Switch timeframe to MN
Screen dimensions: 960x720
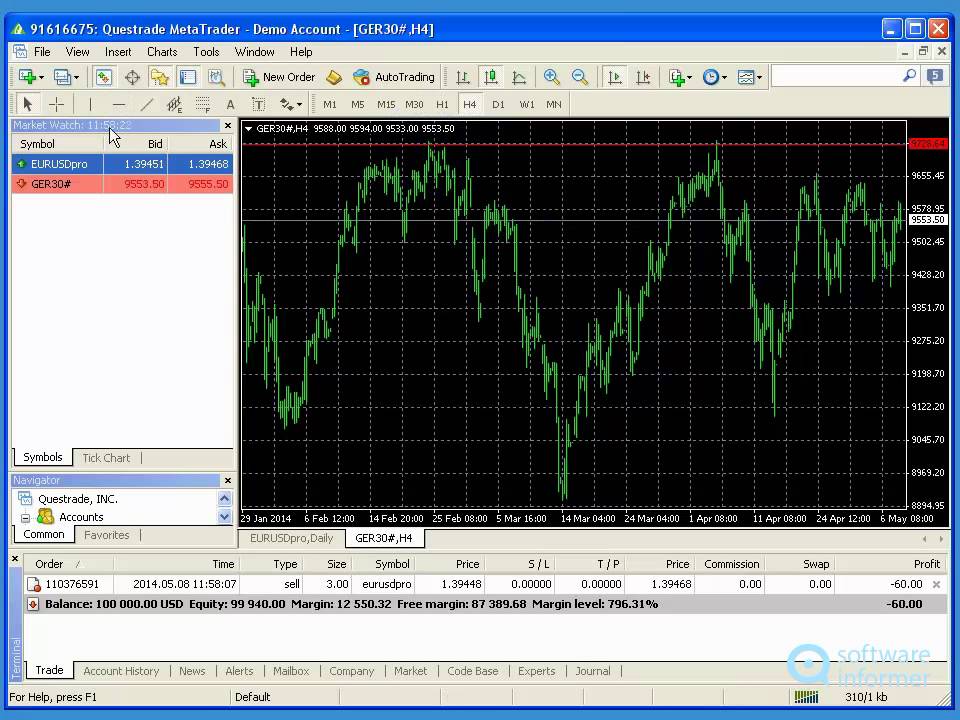click(554, 105)
